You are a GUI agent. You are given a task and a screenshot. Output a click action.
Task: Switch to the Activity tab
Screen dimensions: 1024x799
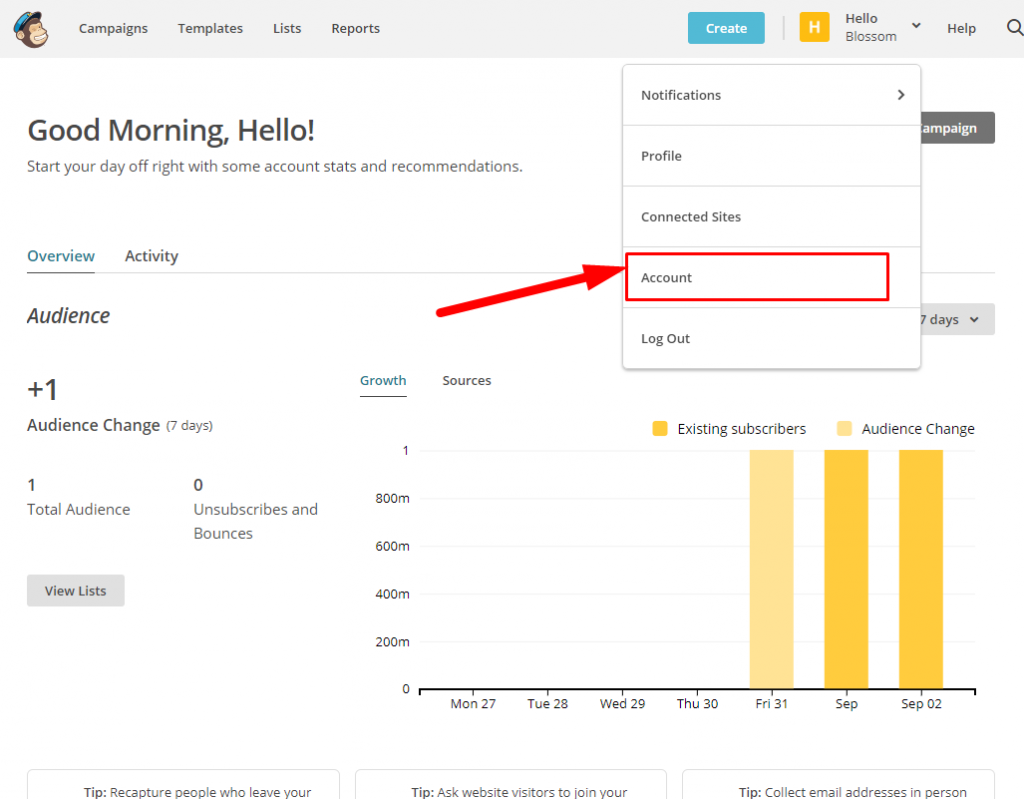151,256
